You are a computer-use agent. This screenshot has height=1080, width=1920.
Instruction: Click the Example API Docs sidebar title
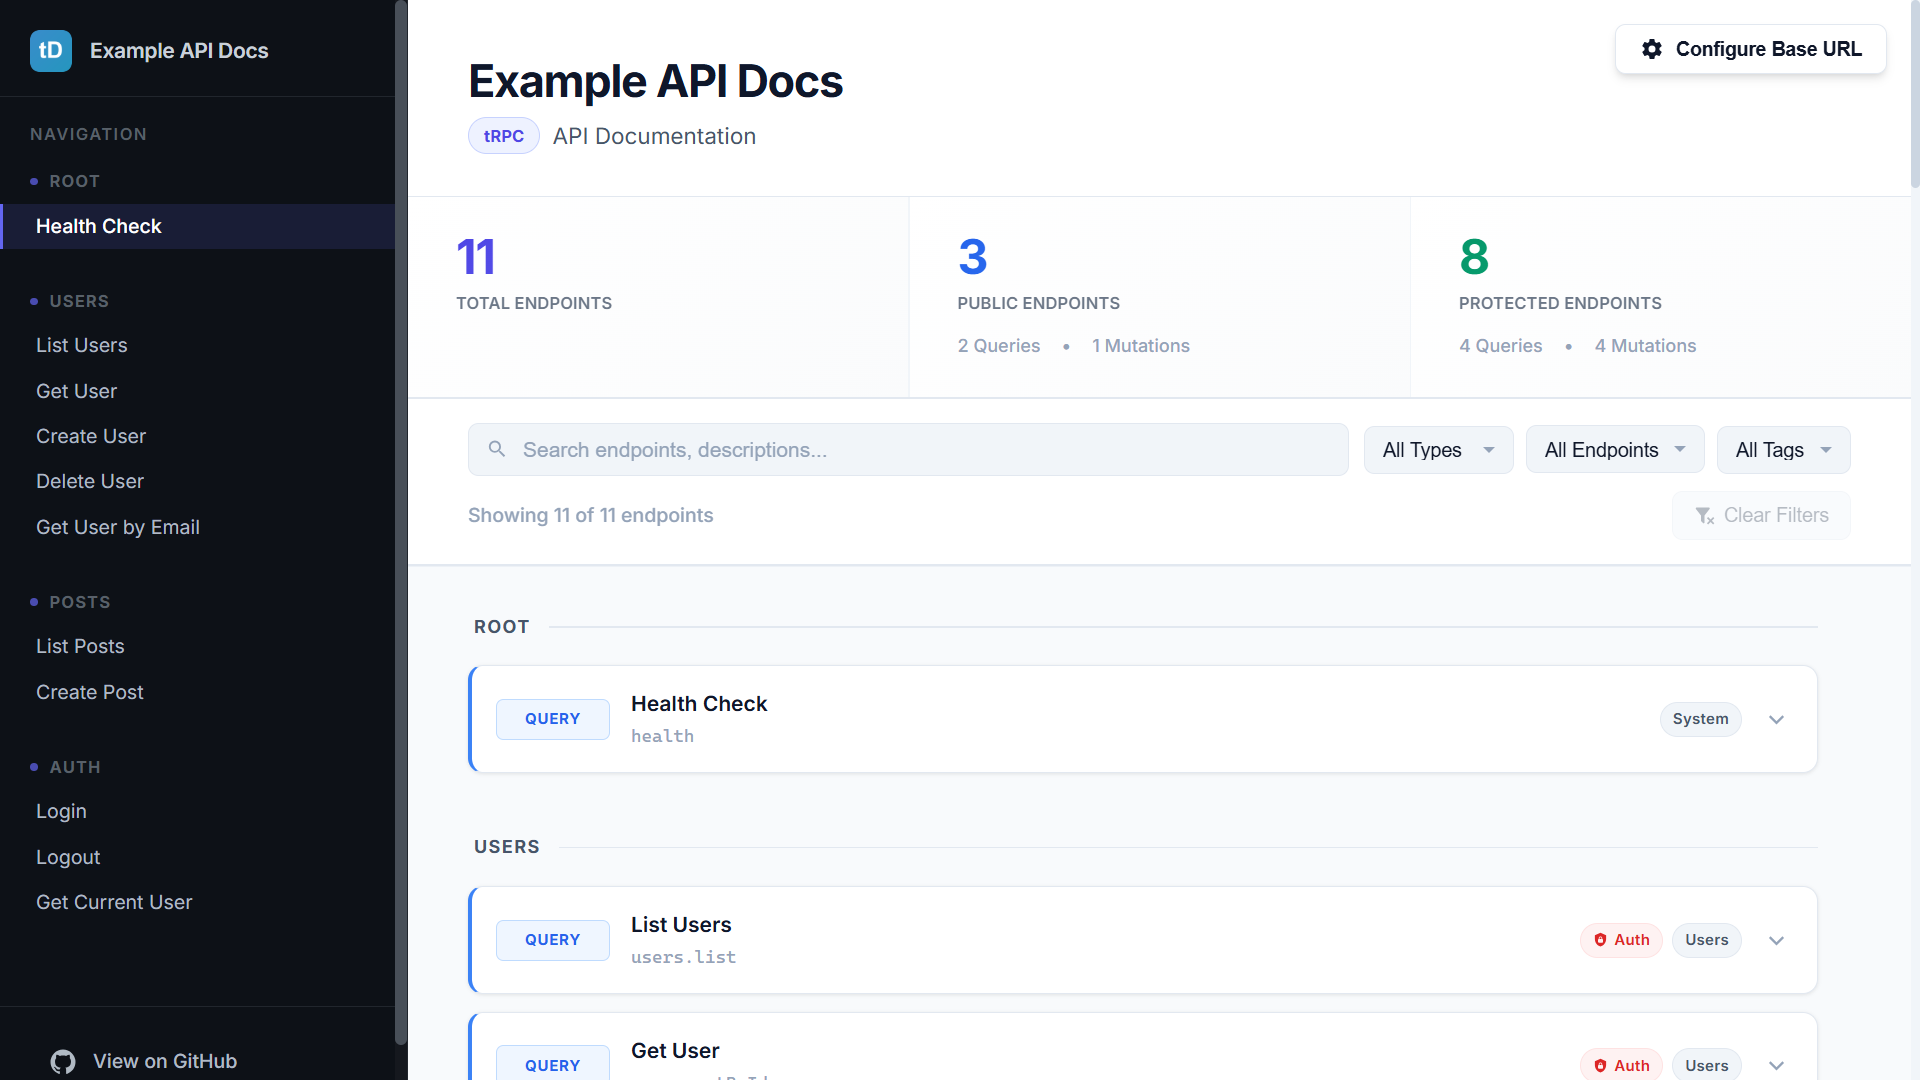coord(179,51)
